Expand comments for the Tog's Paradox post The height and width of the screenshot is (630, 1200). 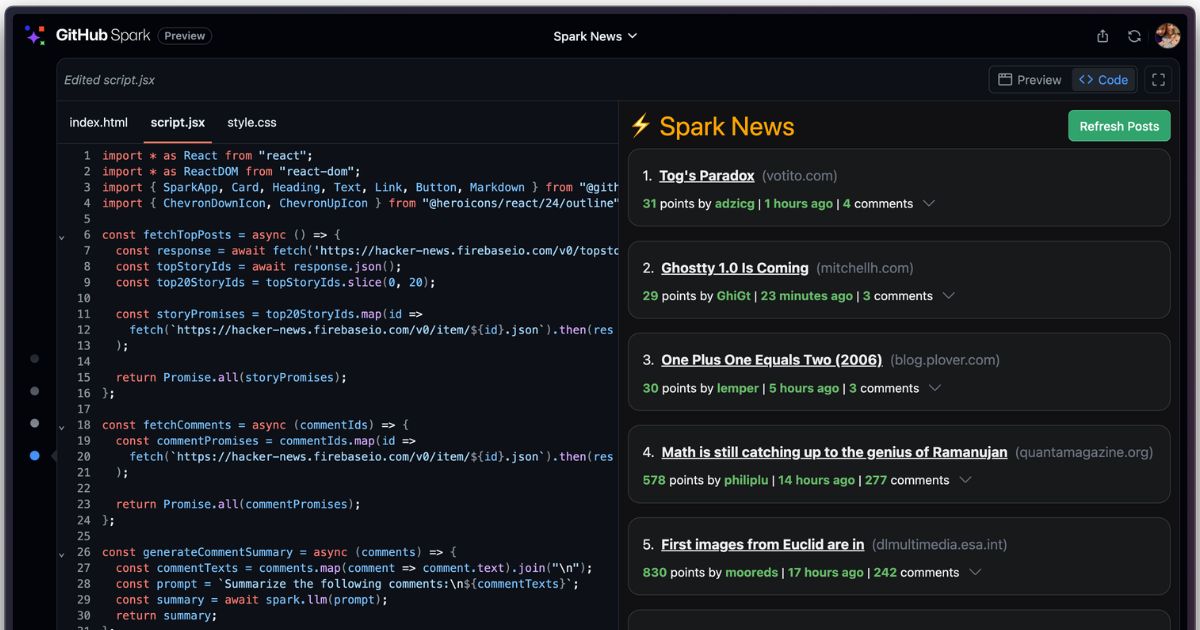[x=930, y=204]
